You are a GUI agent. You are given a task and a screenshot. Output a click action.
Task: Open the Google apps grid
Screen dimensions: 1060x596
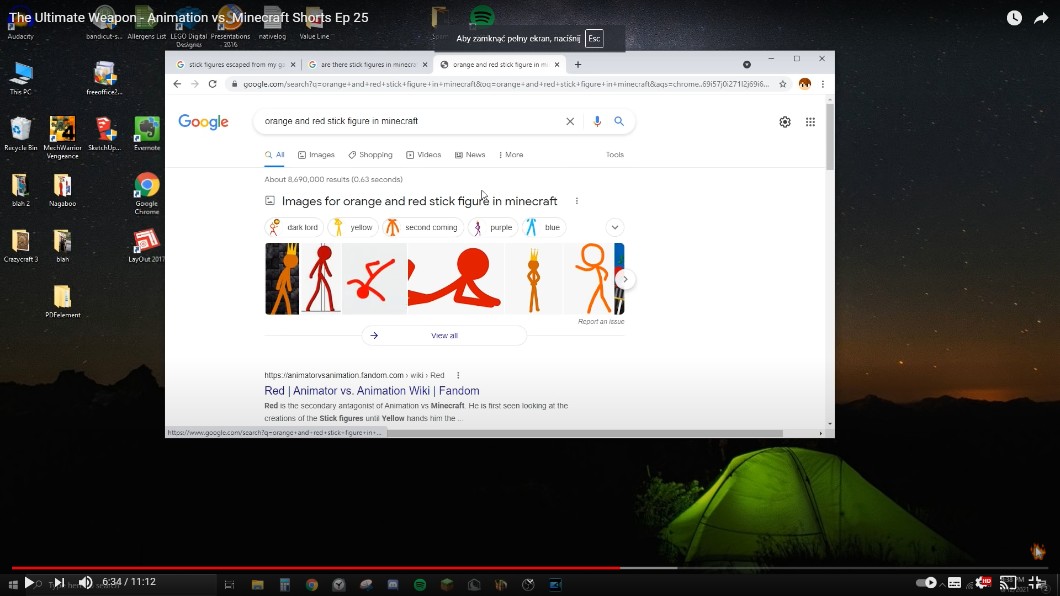pyautogui.click(x=810, y=122)
